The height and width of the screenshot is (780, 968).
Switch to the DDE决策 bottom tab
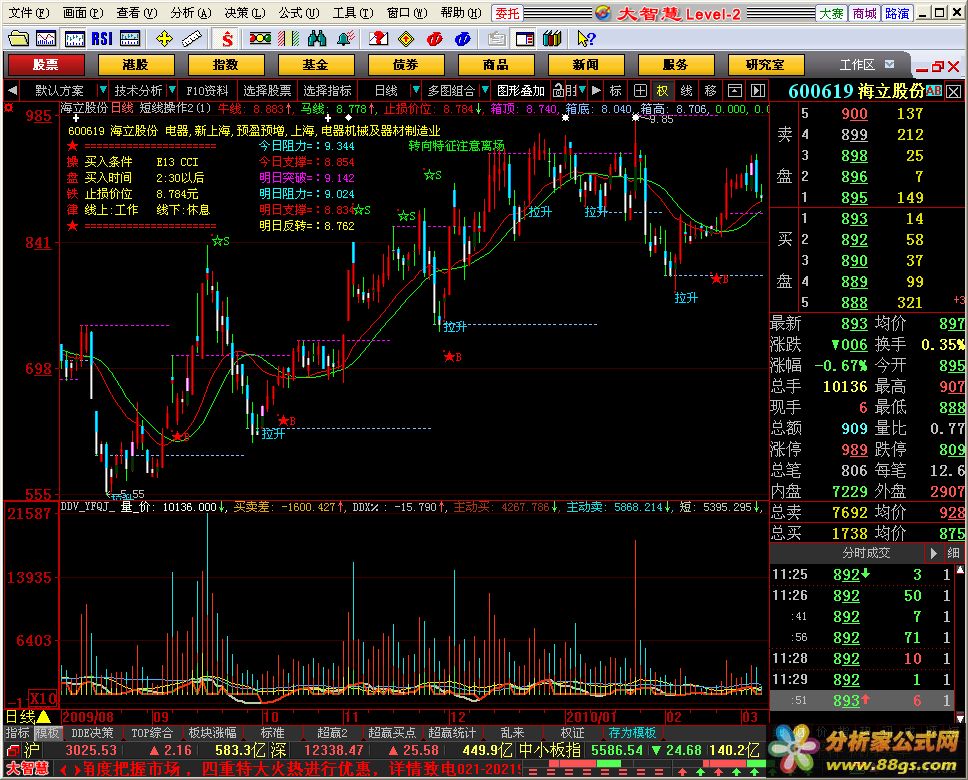[x=93, y=732]
